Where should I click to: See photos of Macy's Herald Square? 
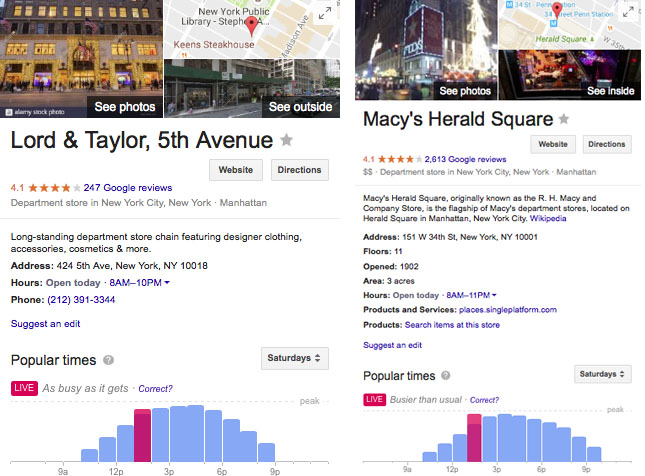tap(465, 91)
